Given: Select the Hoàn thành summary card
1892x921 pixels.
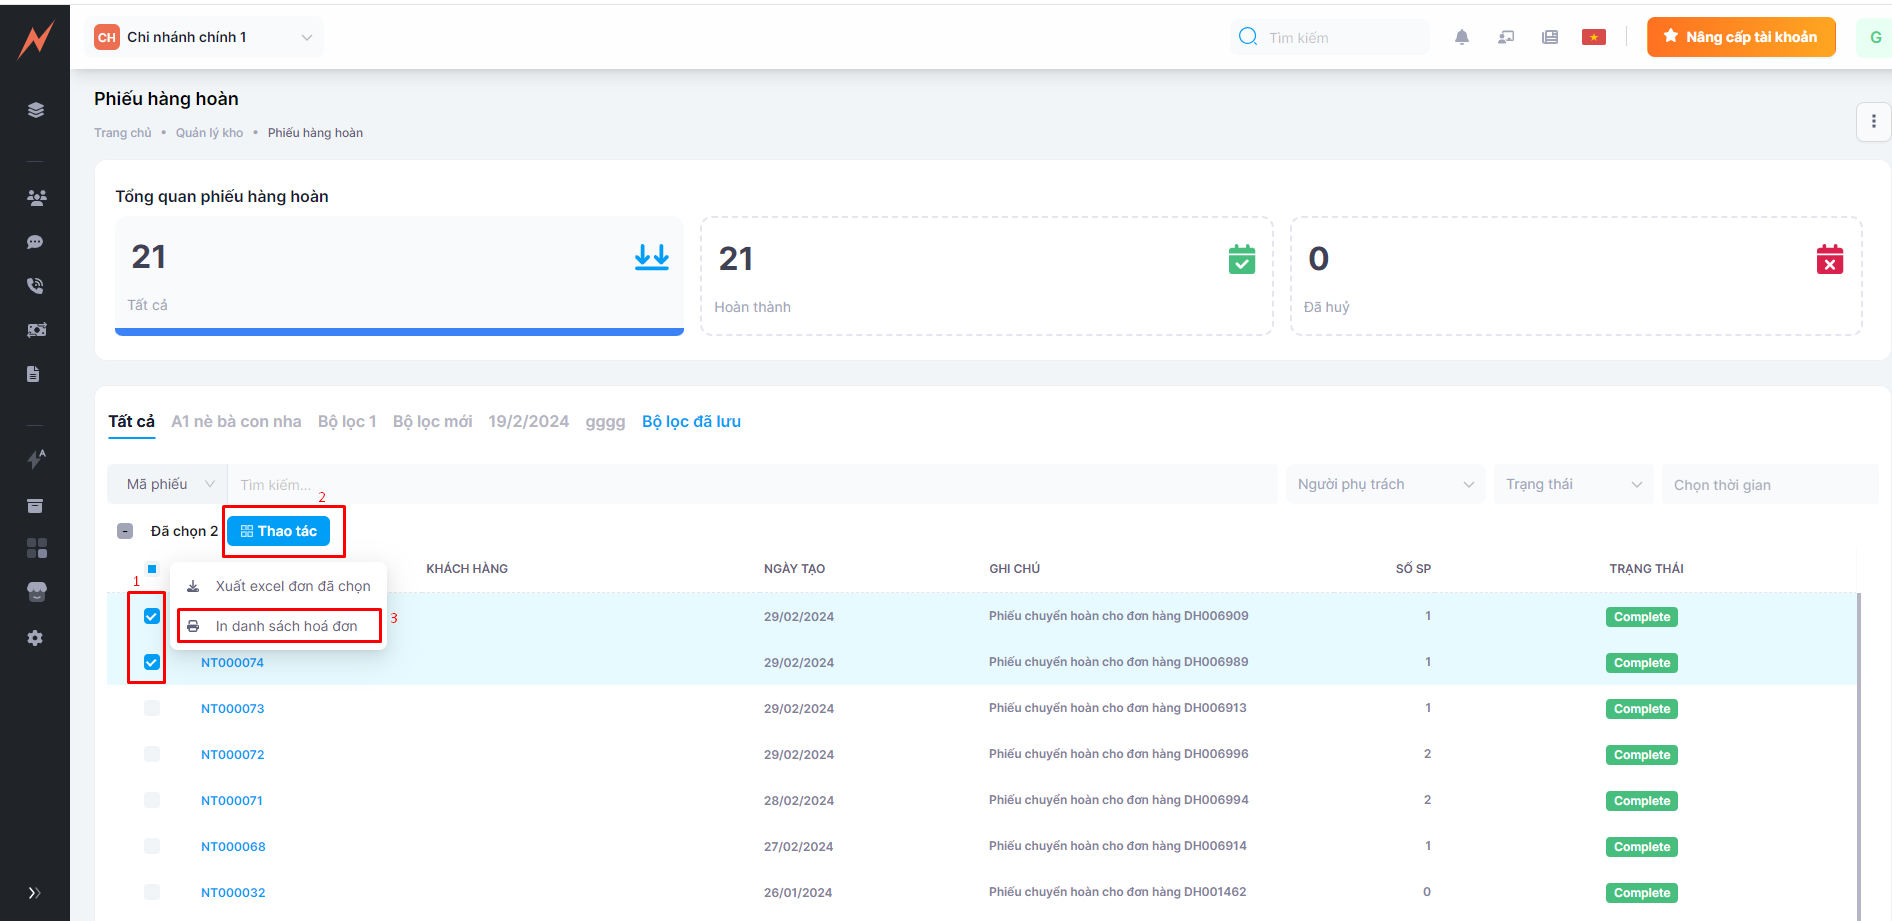Looking at the screenshot, I should coord(986,276).
